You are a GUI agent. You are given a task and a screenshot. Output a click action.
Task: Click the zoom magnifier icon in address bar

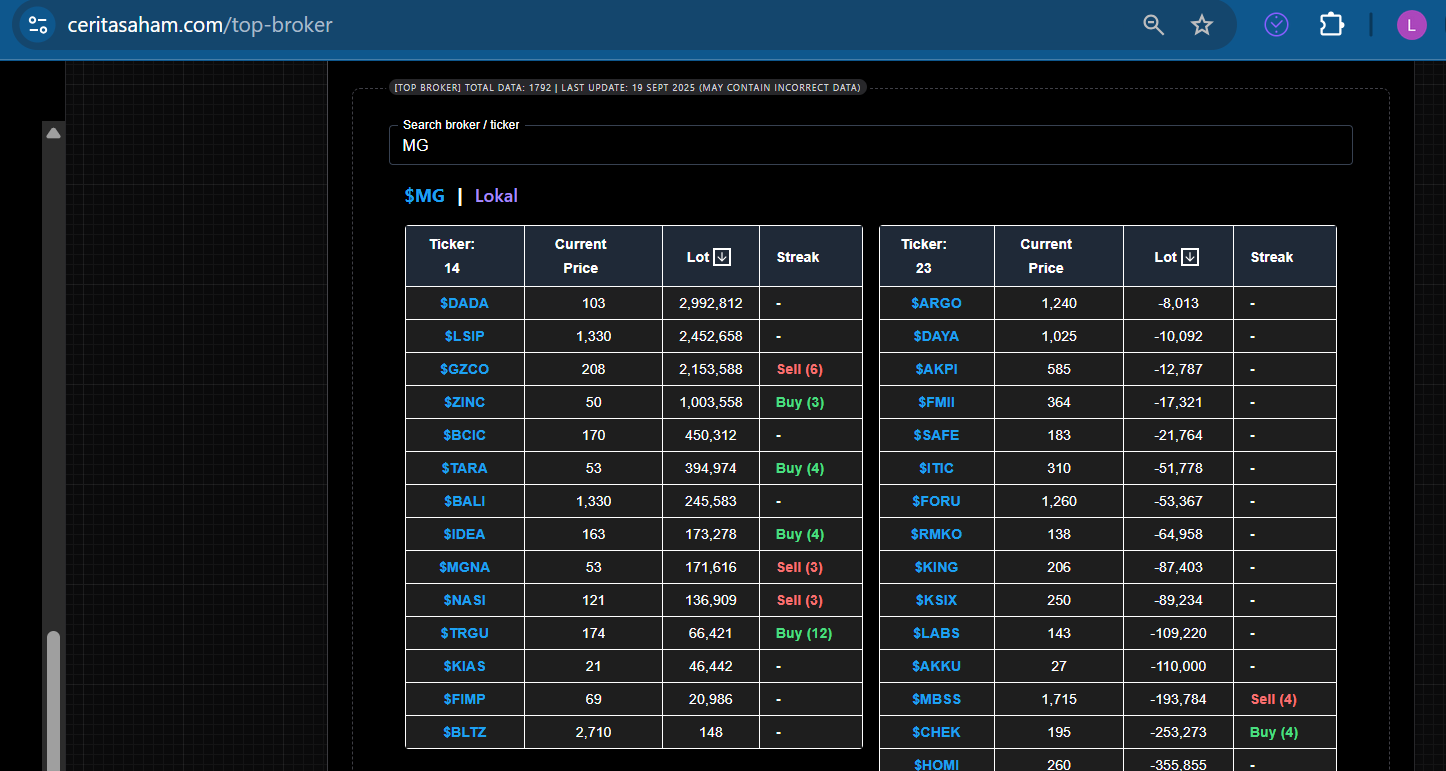1153,25
